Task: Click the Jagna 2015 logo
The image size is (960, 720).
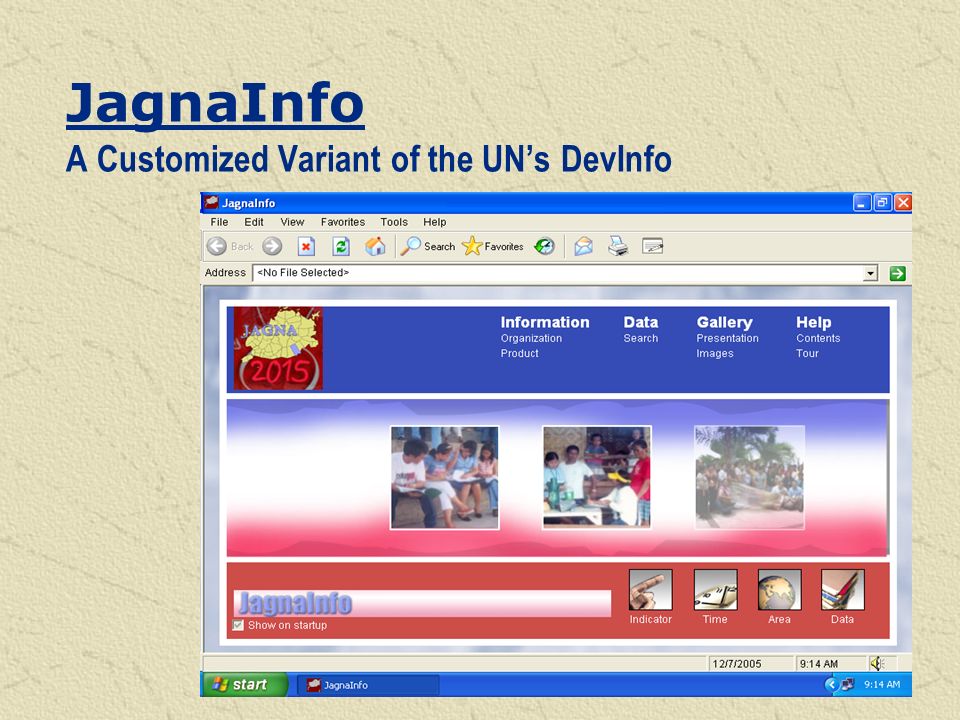Action: click(x=278, y=348)
